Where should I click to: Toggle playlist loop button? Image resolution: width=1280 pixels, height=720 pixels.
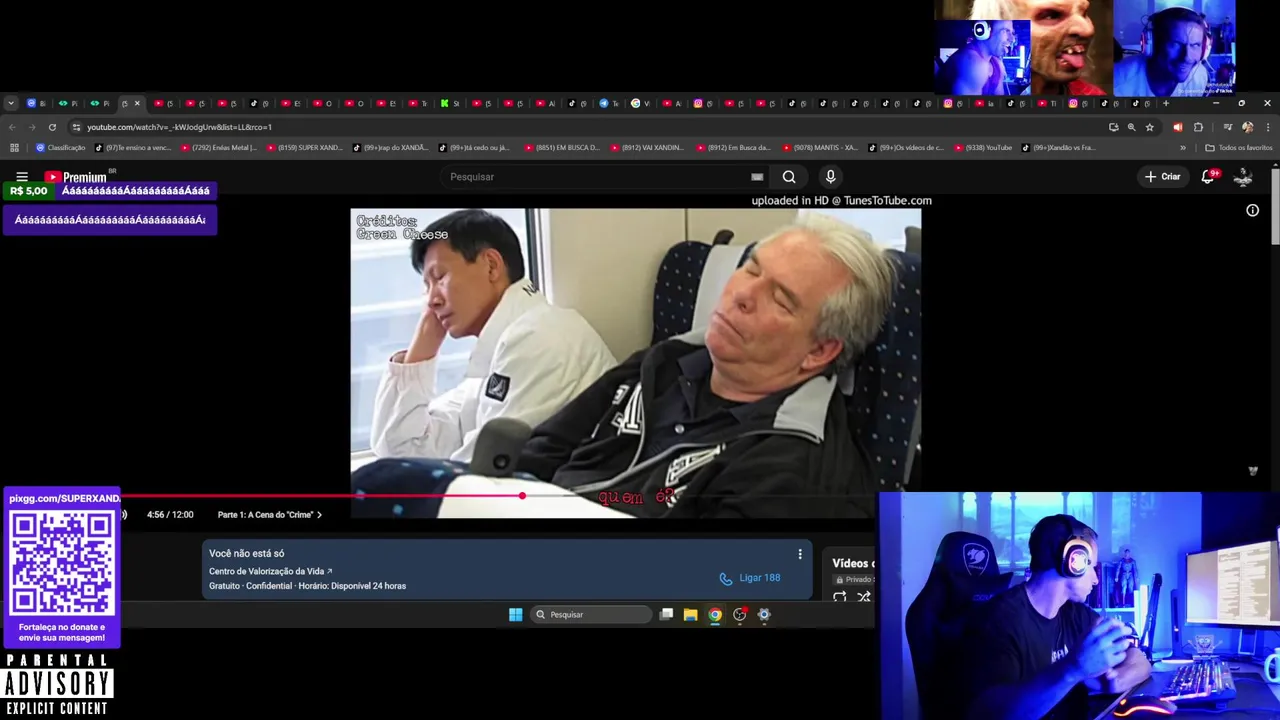coord(840,597)
